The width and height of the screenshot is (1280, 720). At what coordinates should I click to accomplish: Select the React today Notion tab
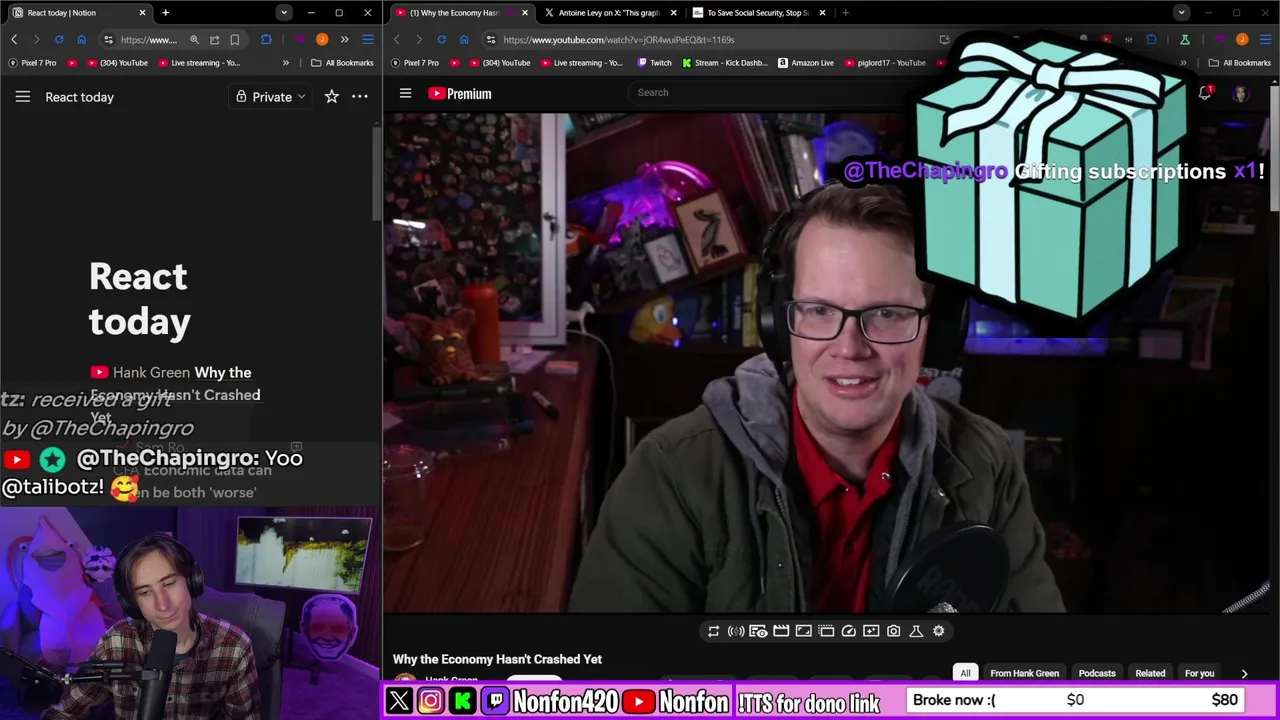tap(80, 13)
